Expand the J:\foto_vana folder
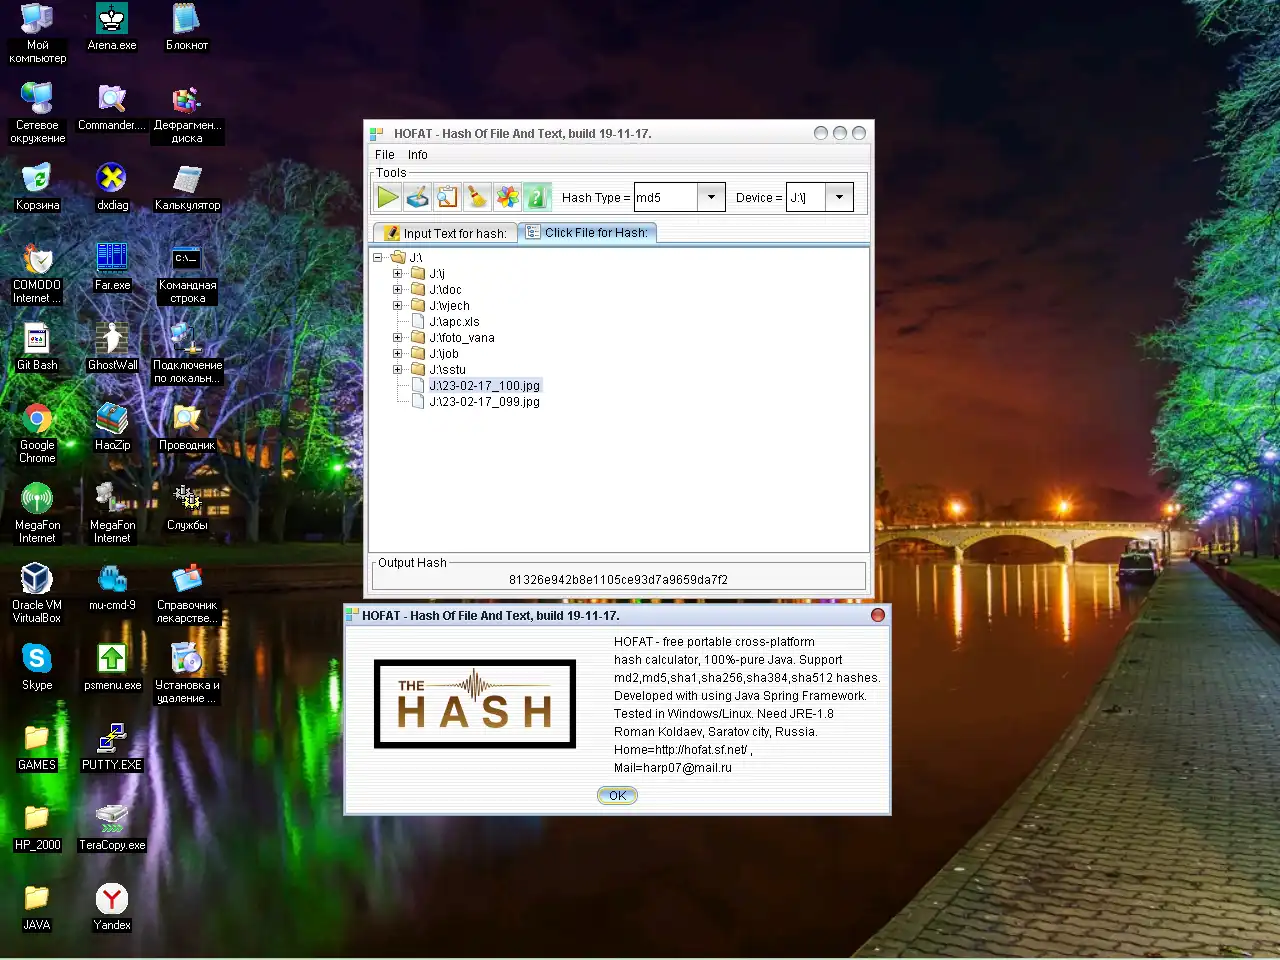This screenshot has width=1280, height=960. click(398, 338)
